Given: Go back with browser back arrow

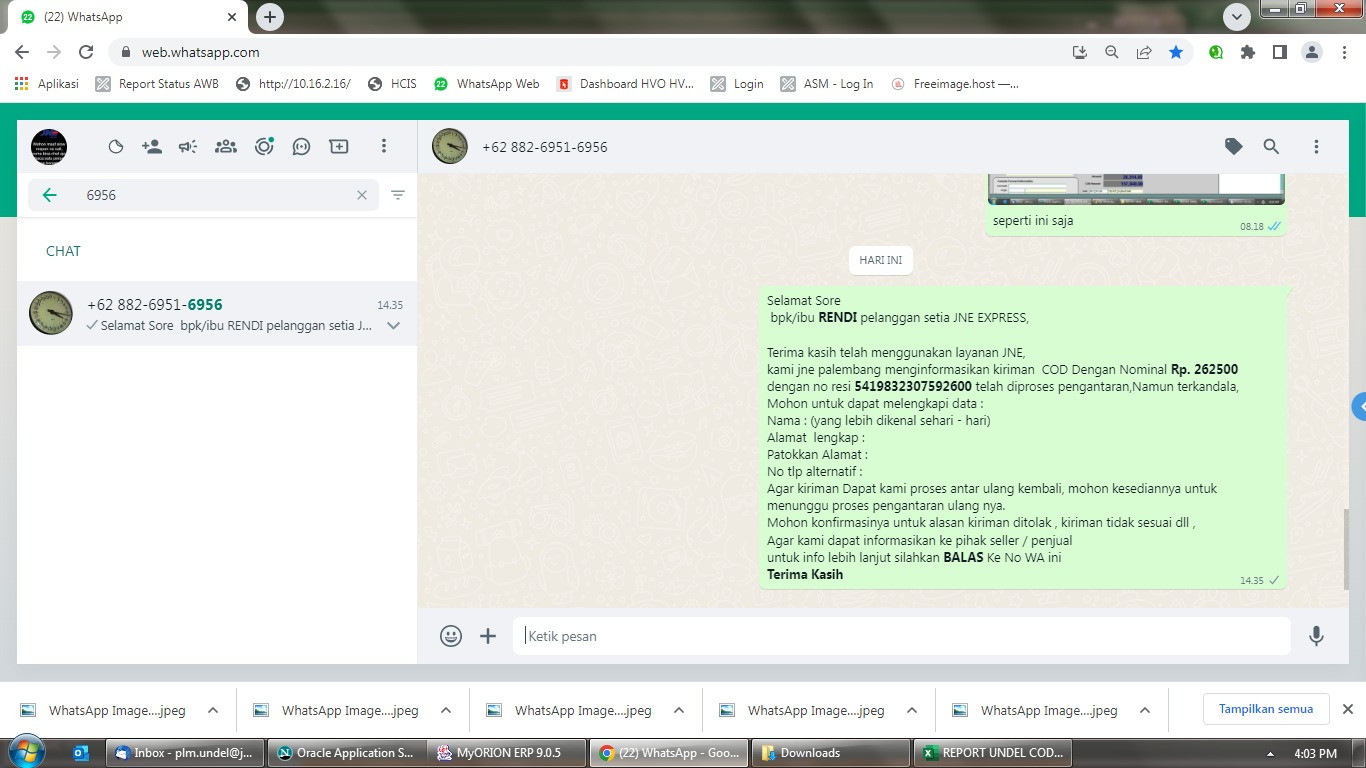Looking at the screenshot, I should tap(22, 52).
